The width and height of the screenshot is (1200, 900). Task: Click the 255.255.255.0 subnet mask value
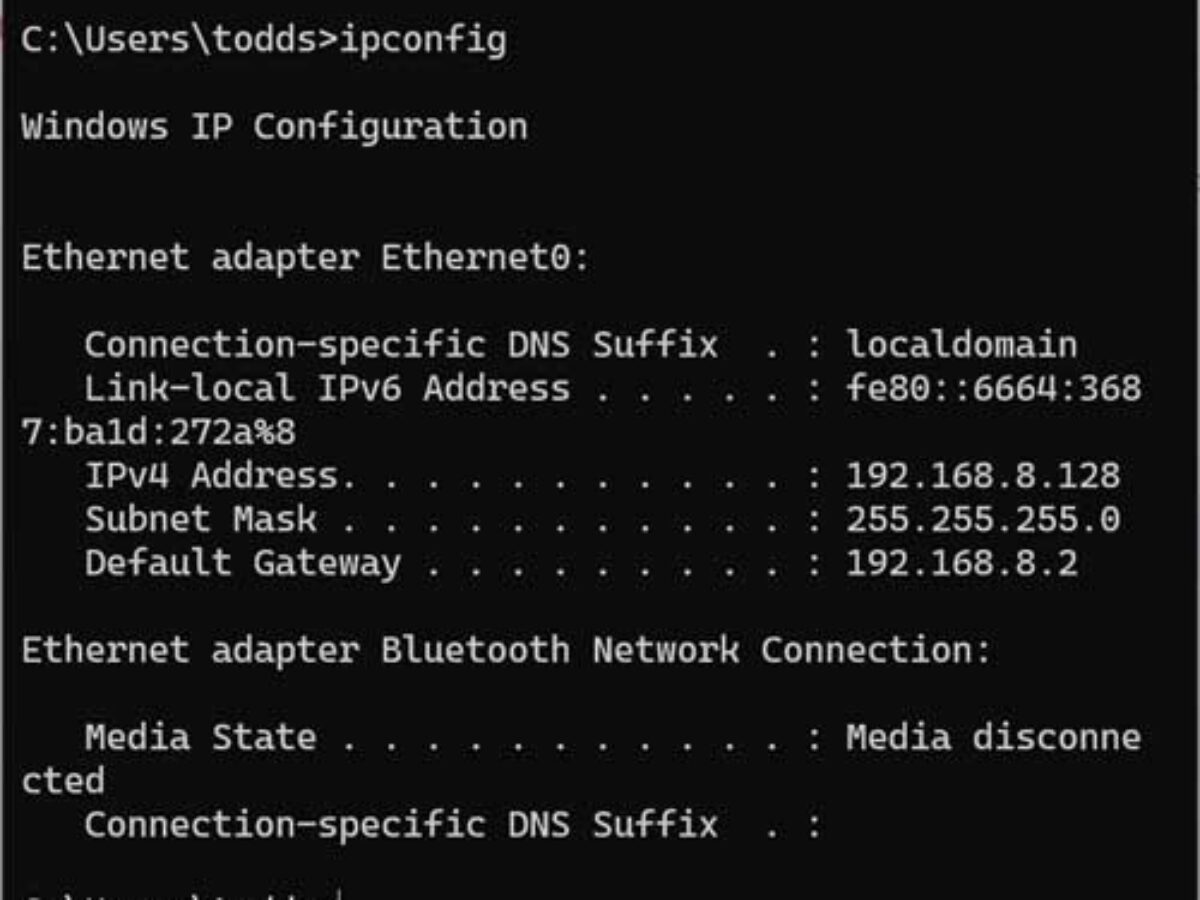[x=983, y=519]
